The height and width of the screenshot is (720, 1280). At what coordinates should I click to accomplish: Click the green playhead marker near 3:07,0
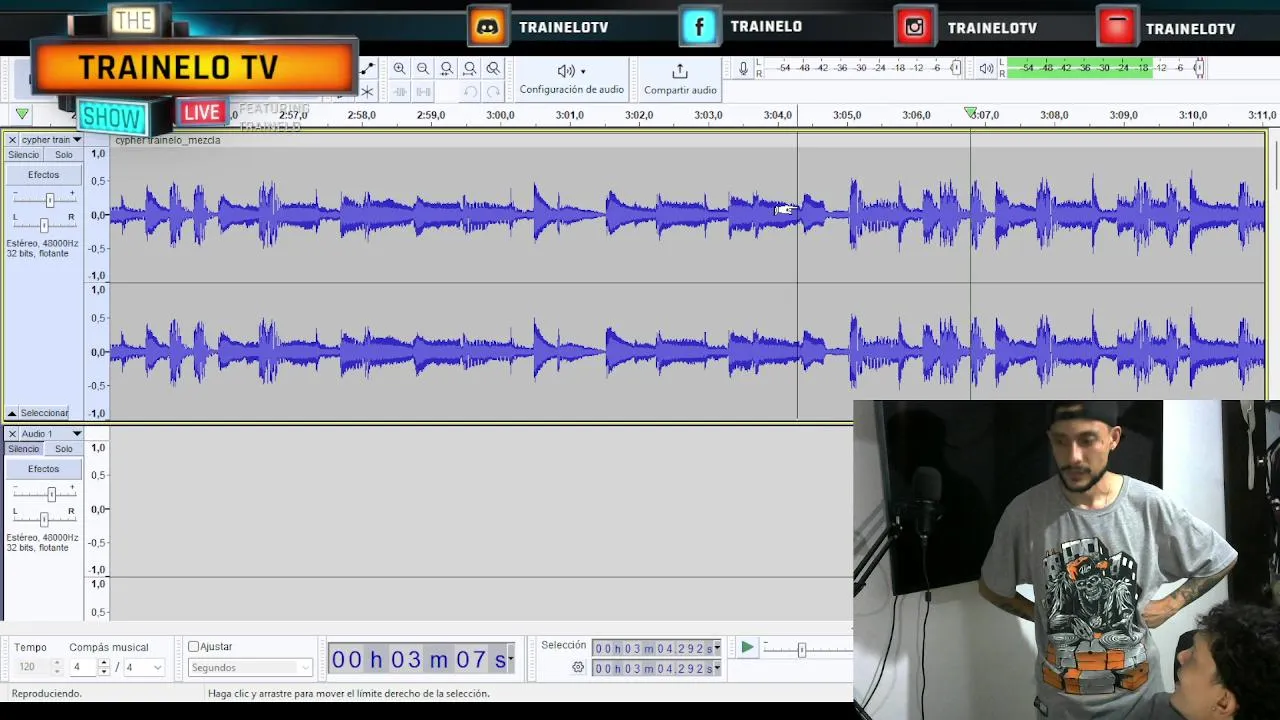[970, 113]
